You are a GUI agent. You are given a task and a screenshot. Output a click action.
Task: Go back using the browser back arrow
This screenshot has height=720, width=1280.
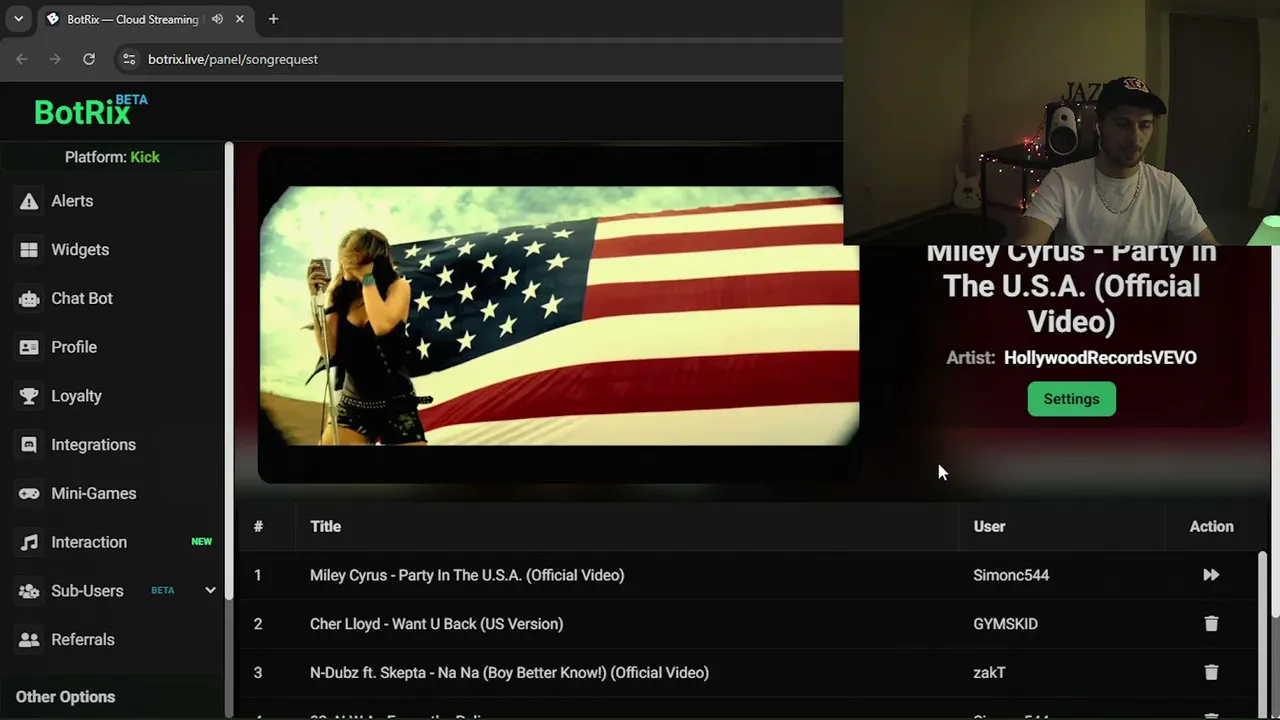22,59
